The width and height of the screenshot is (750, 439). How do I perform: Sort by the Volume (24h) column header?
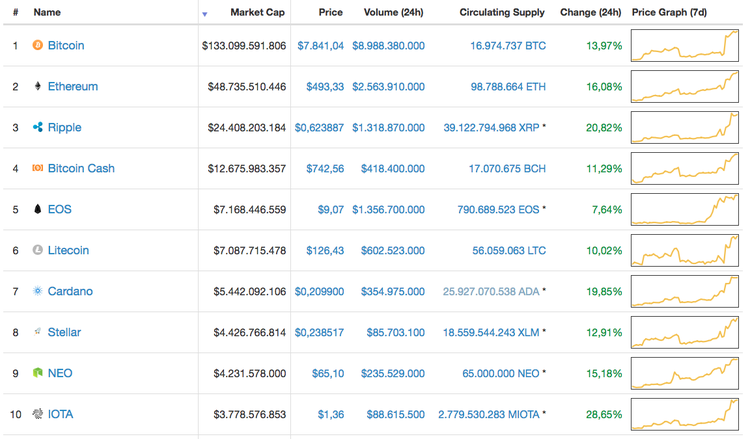[394, 13]
